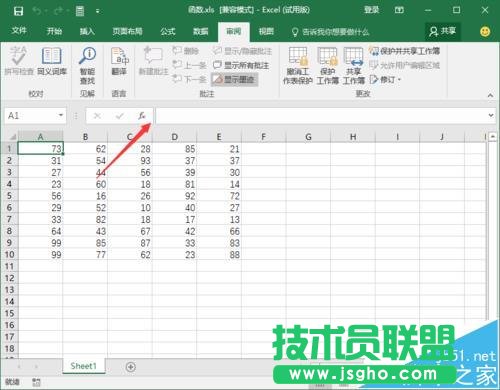Redo the action from the quick access toolbar
Screen dimensions: 500x390
(x=58, y=11)
